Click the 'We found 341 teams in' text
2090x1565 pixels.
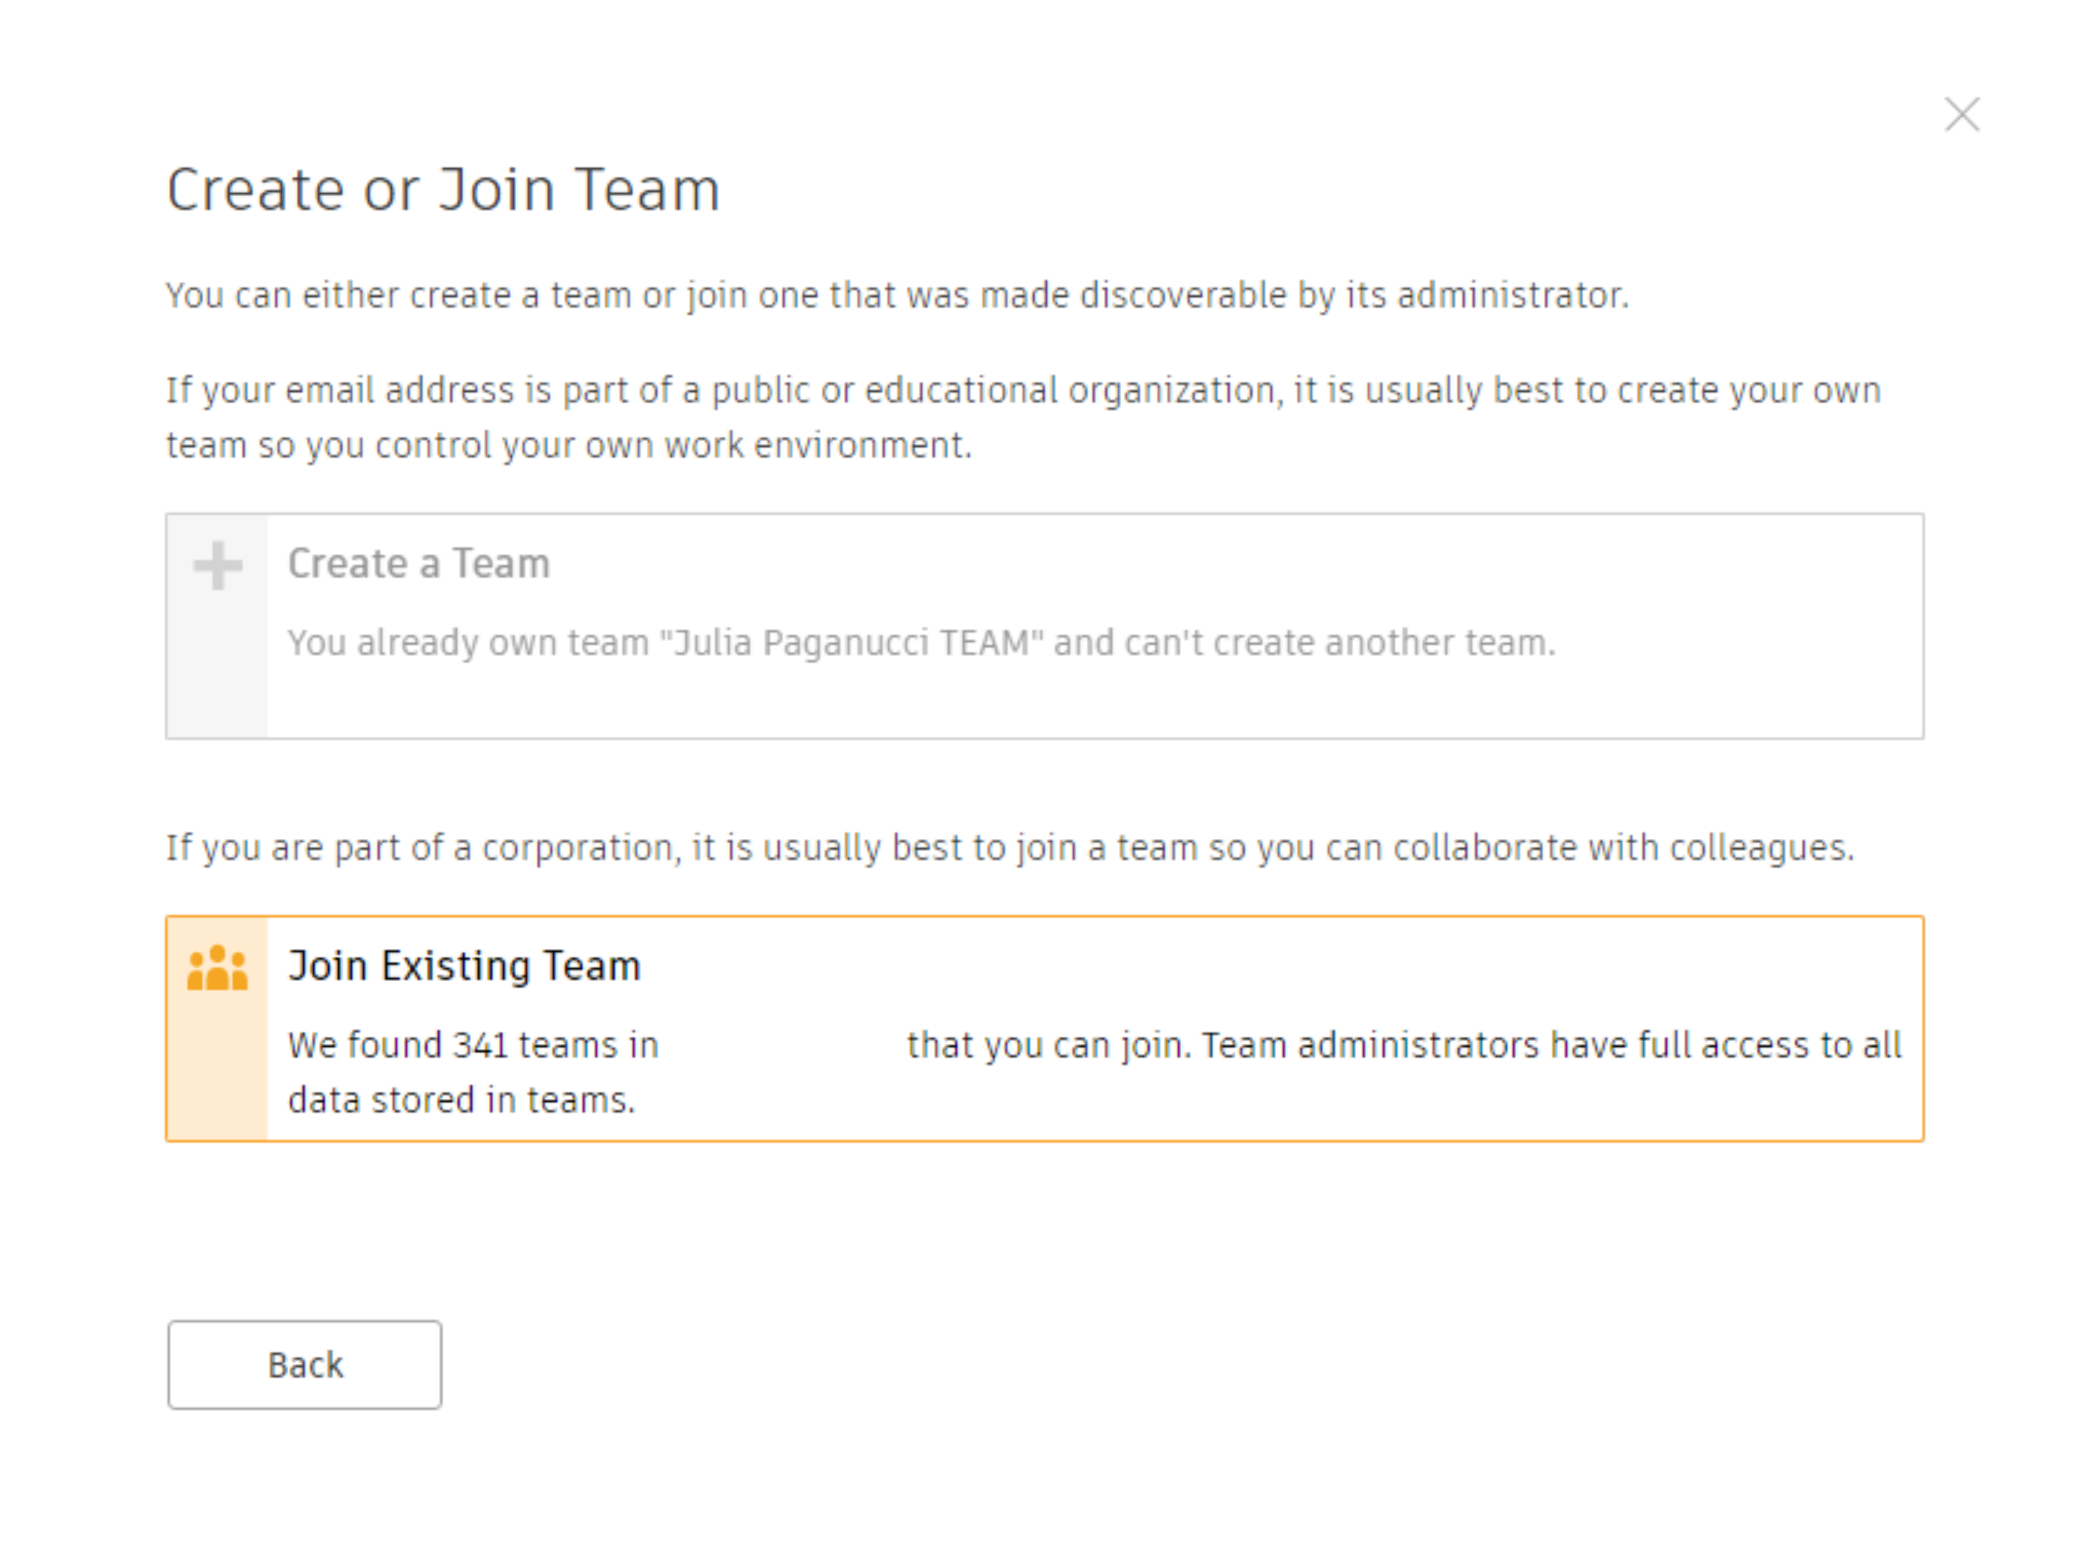(x=473, y=1045)
